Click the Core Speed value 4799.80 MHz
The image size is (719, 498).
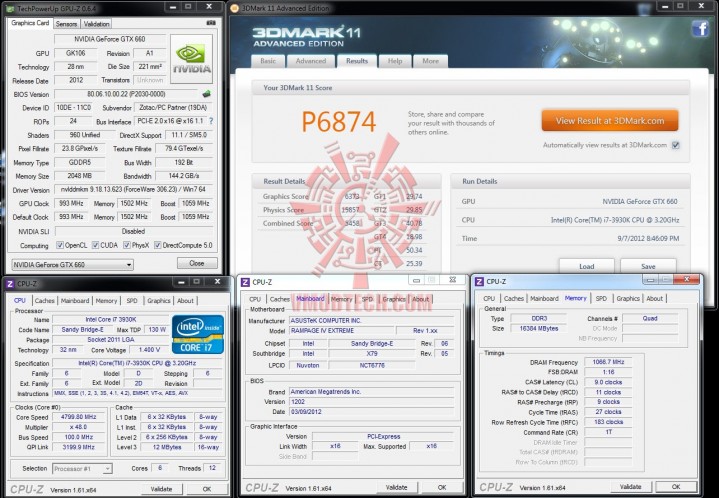pyautogui.click(x=79, y=417)
